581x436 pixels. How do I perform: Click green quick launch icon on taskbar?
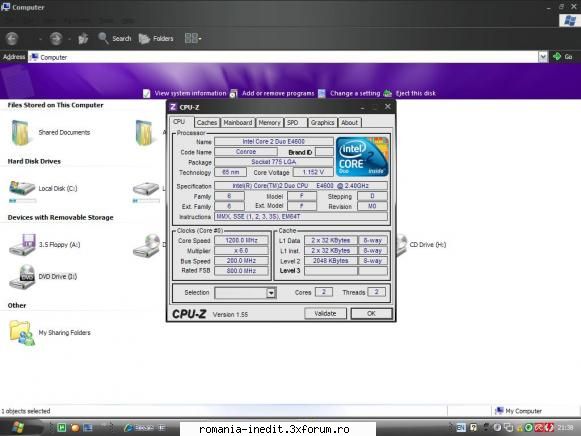(62, 428)
